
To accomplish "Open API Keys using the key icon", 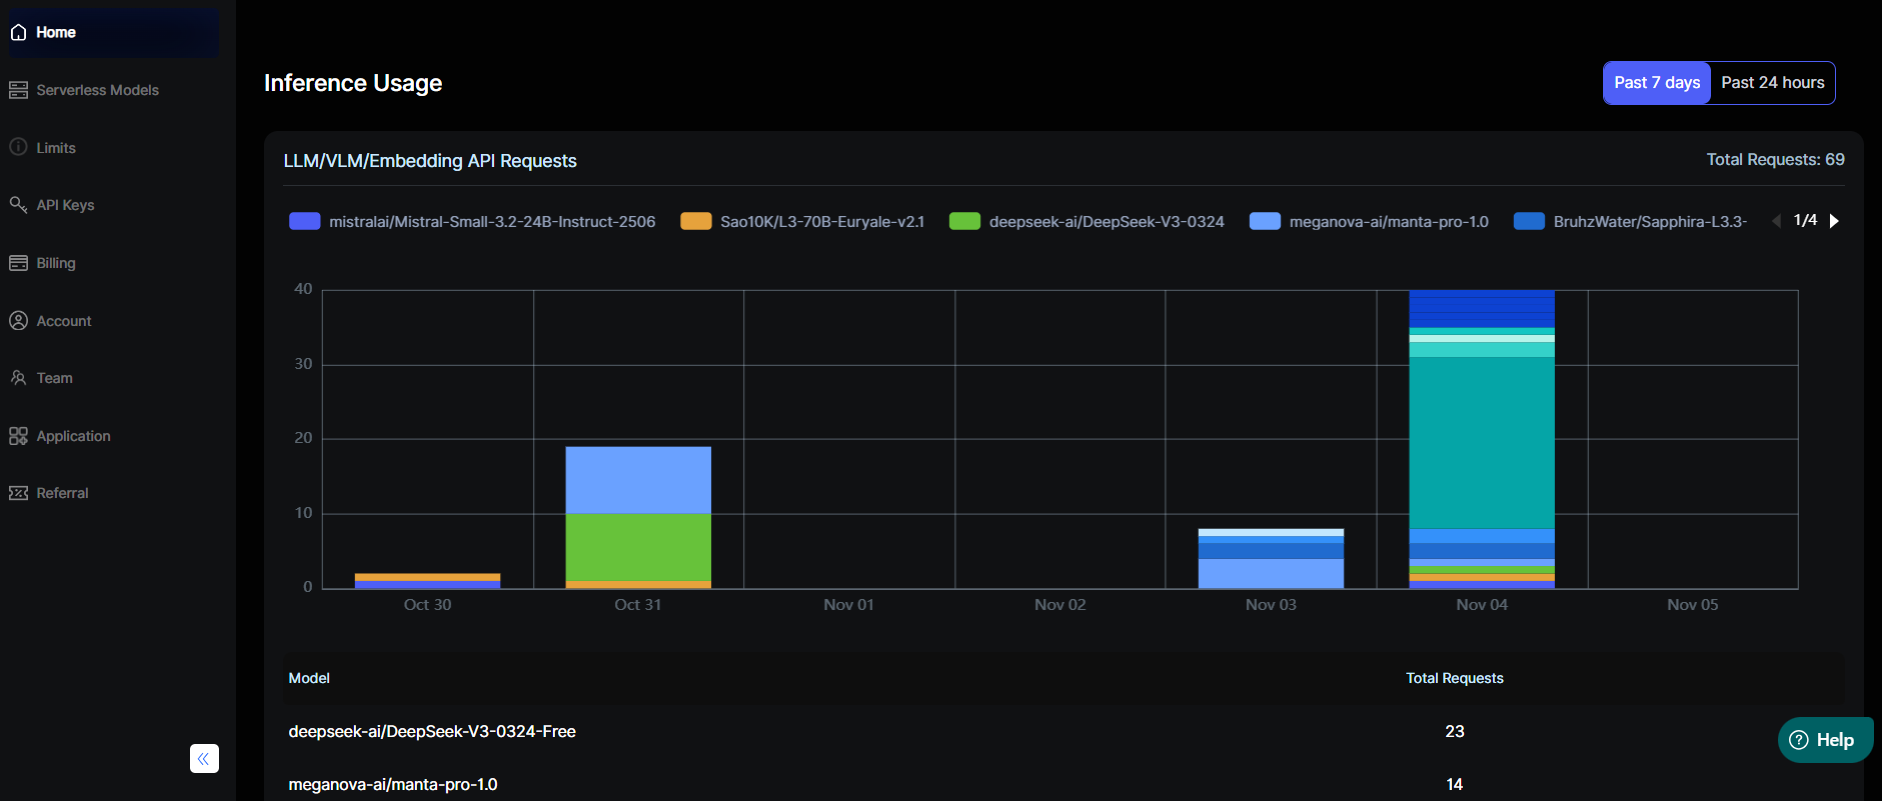I will pyautogui.click(x=18, y=205).
